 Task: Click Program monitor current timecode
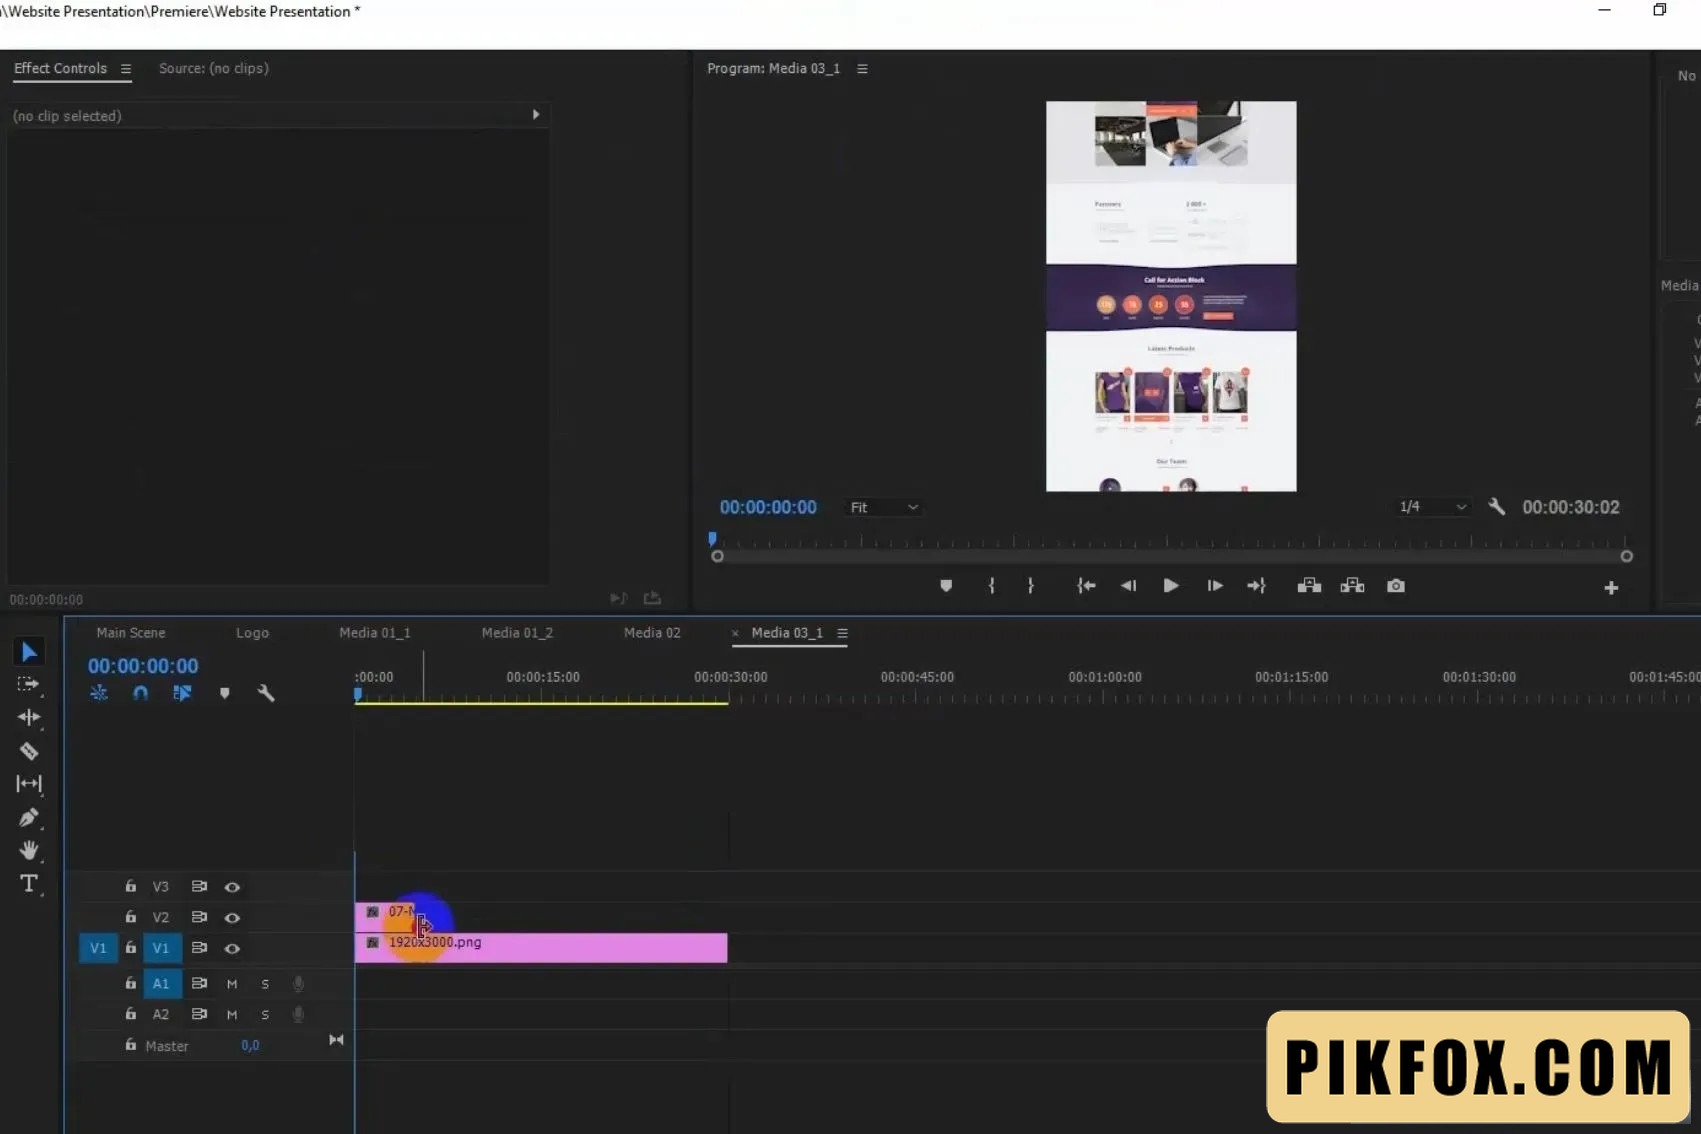[x=768, y=507]
